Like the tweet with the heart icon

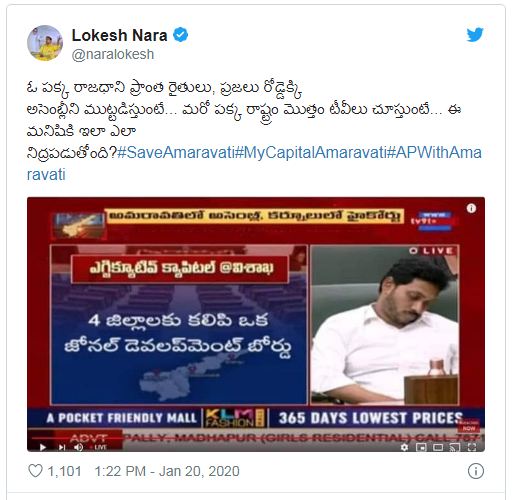(35, 471)
